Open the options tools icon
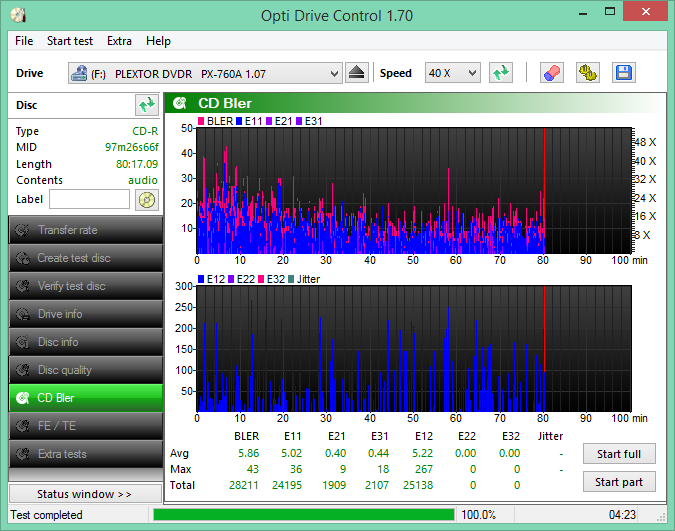Viewport: 675px width, 531px height. click(x=587, y=73)
